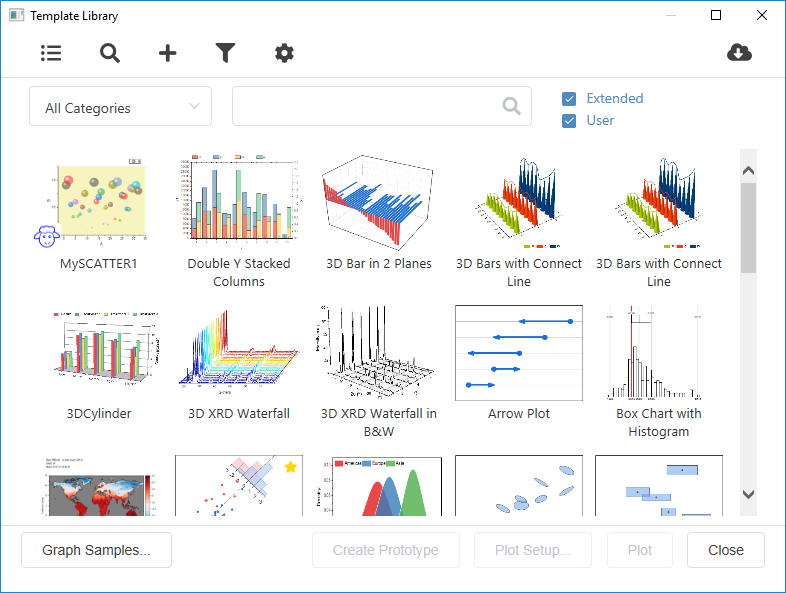Open the settings gear icon
786x593 pixels.
[x=284, y=53]
